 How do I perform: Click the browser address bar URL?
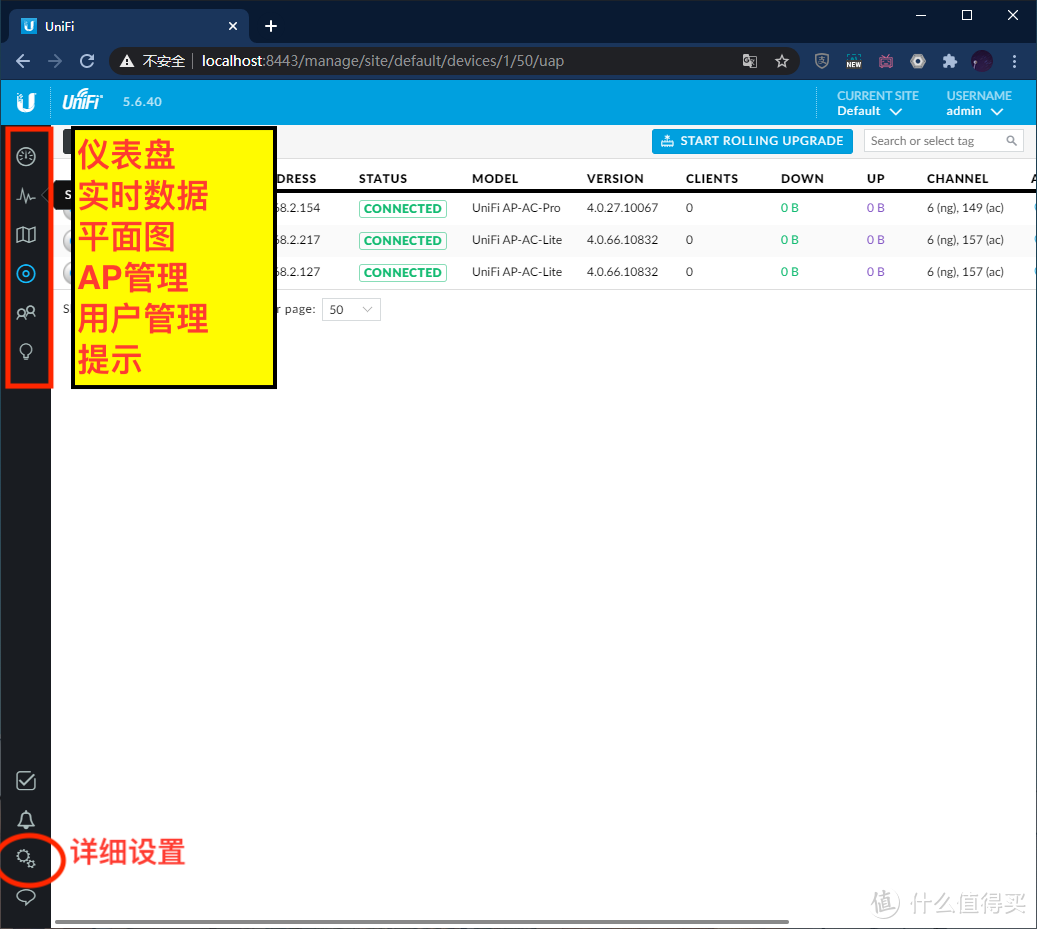tap(383, 61)
